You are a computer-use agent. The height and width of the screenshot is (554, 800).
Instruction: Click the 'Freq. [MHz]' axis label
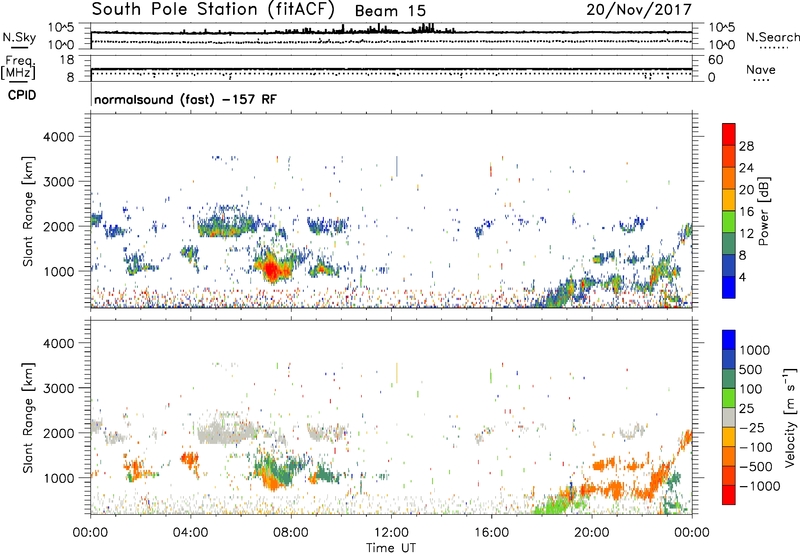click(x=18, y=67)
